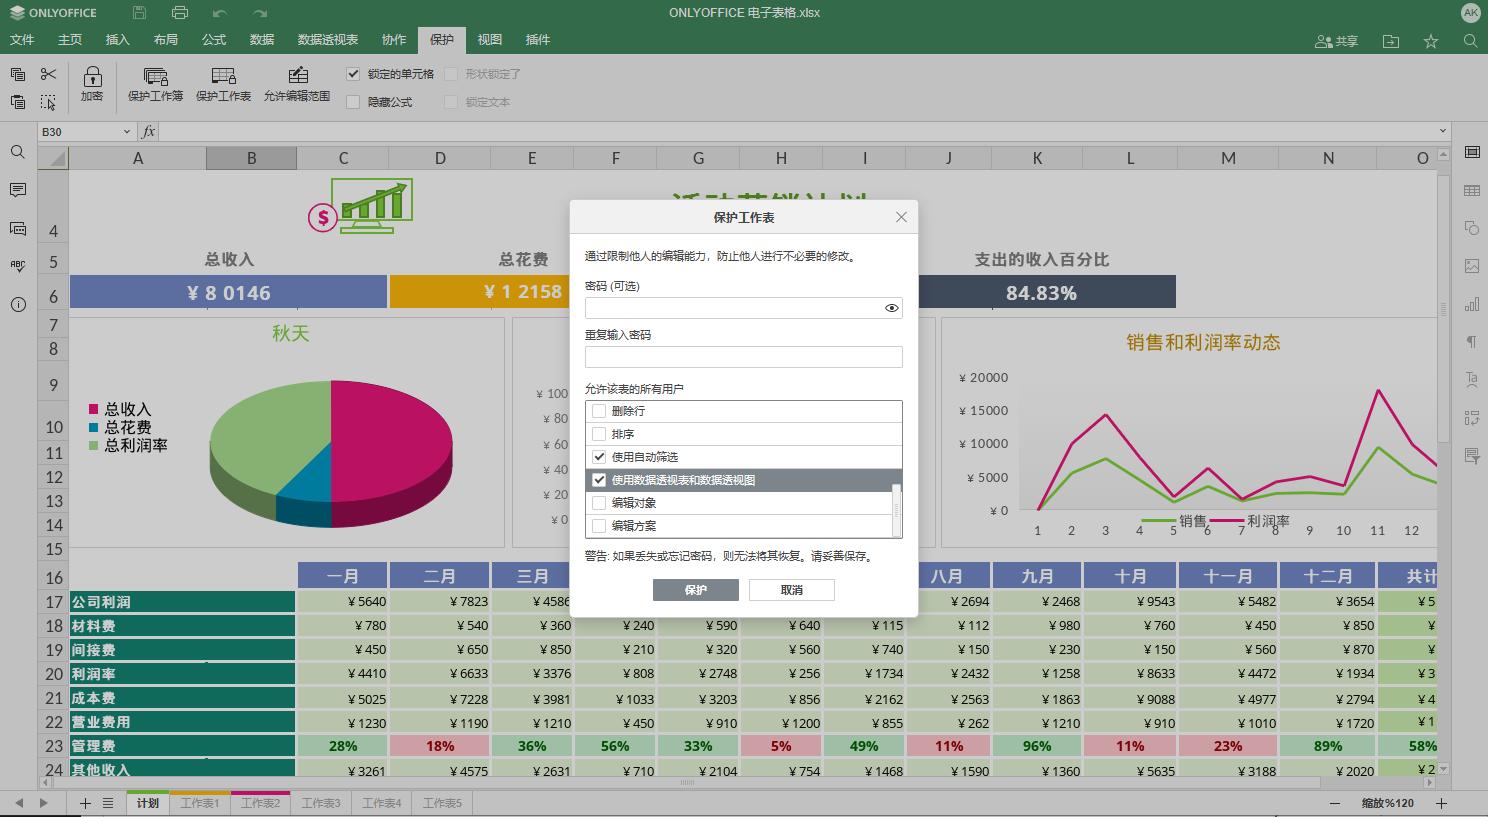Select the 保护工作簿 tool

point(155,85)
